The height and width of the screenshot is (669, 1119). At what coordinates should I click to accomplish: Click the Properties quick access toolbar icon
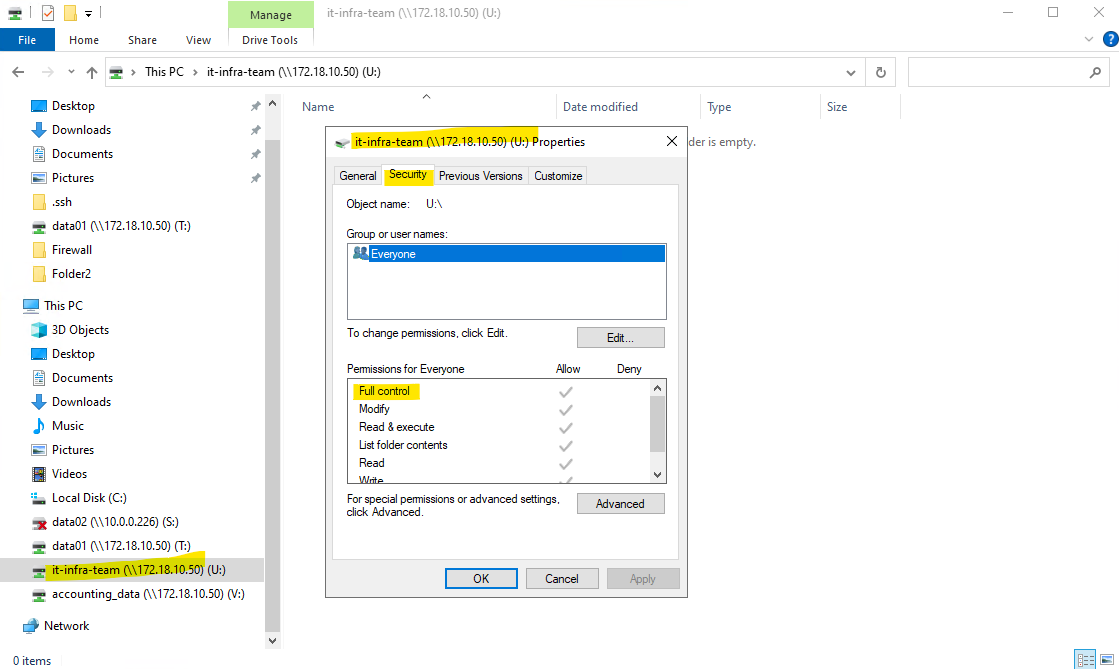point(48,13)
